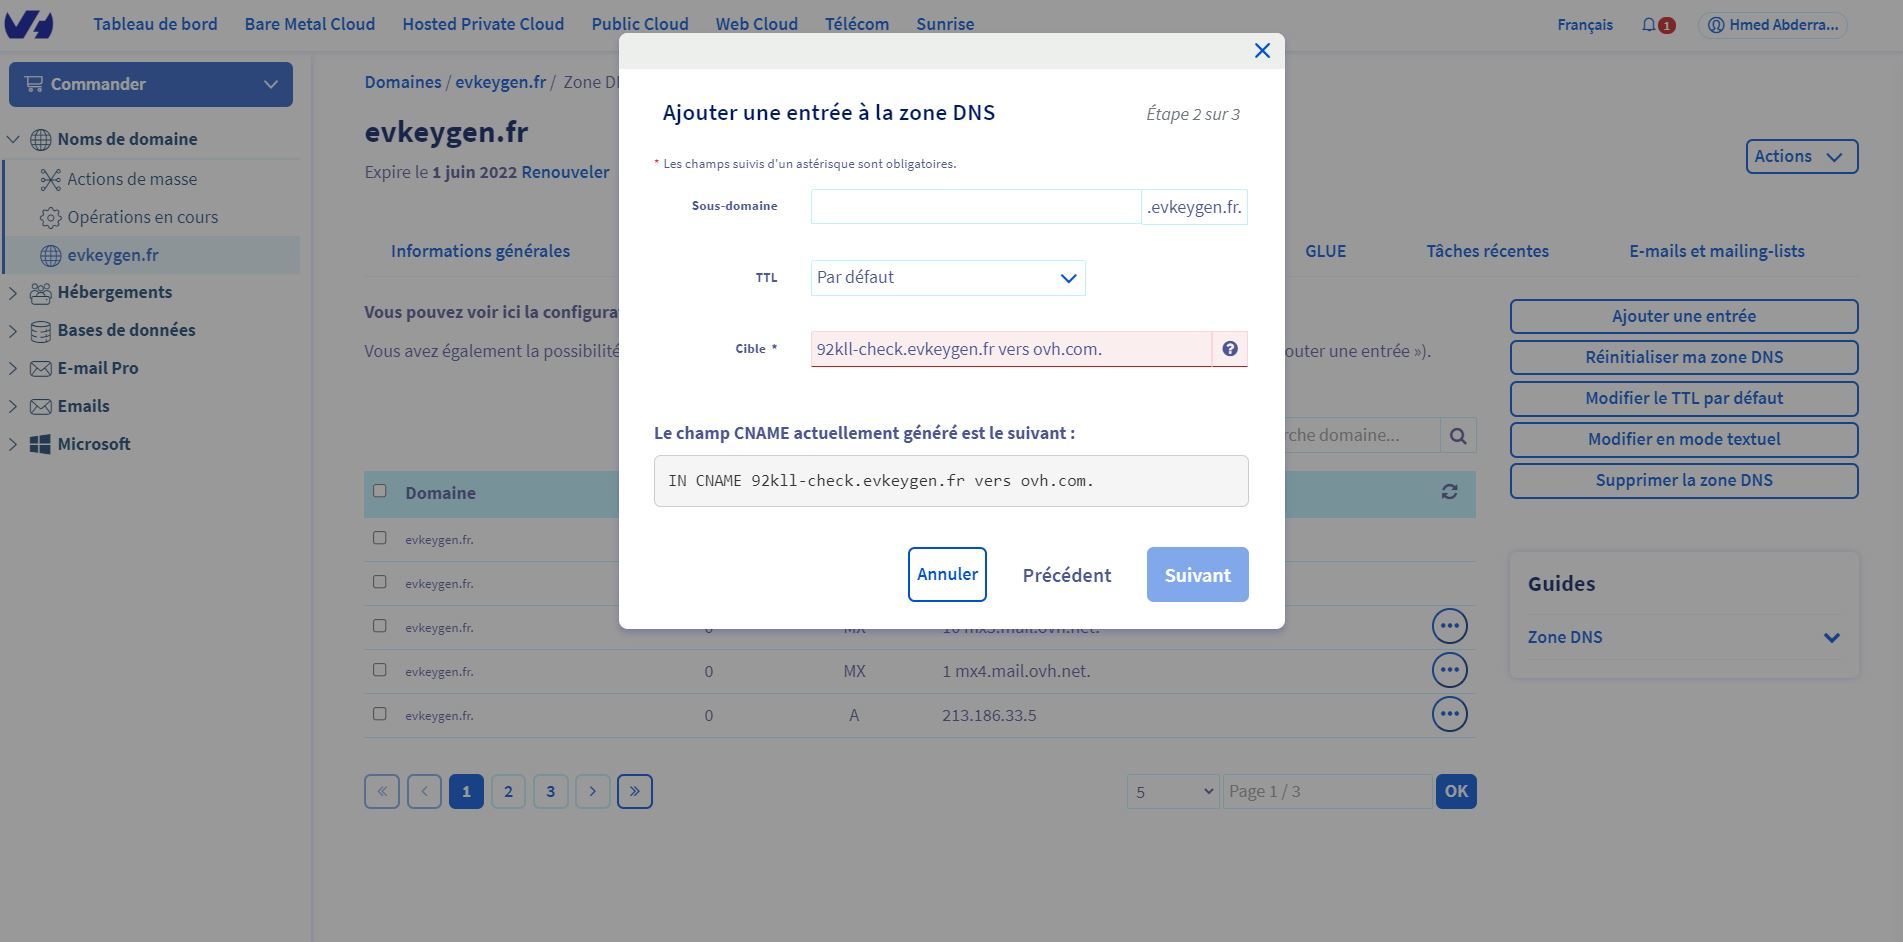This screenshot has height=942, width=1903.
Task: Toggle the select-all Domaine header checkbox
Action: coord(380,491)
